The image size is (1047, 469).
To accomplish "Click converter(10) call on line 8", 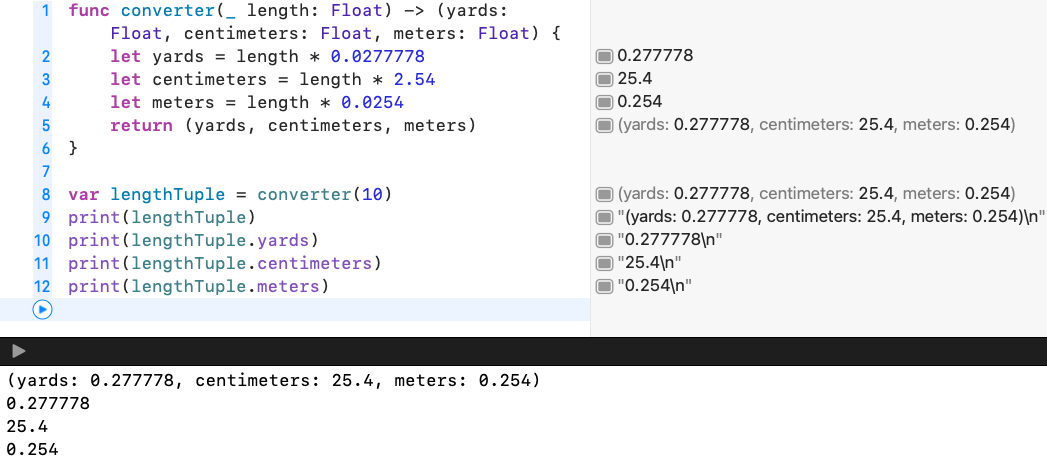I will (x=325, y=194).
